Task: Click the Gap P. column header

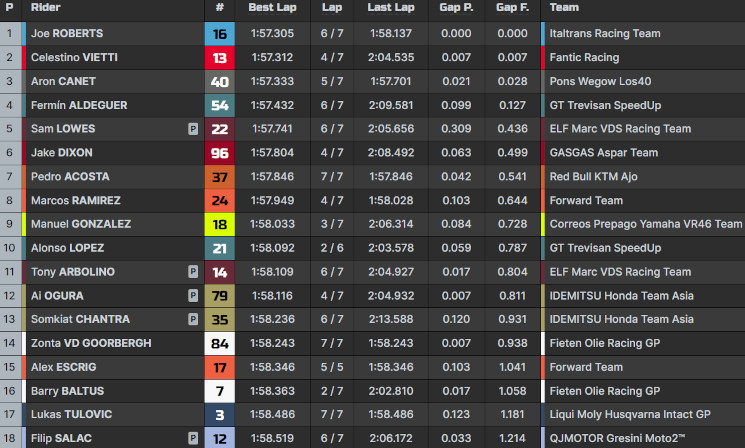Action: pyautogui.click(x=455, y=7)
